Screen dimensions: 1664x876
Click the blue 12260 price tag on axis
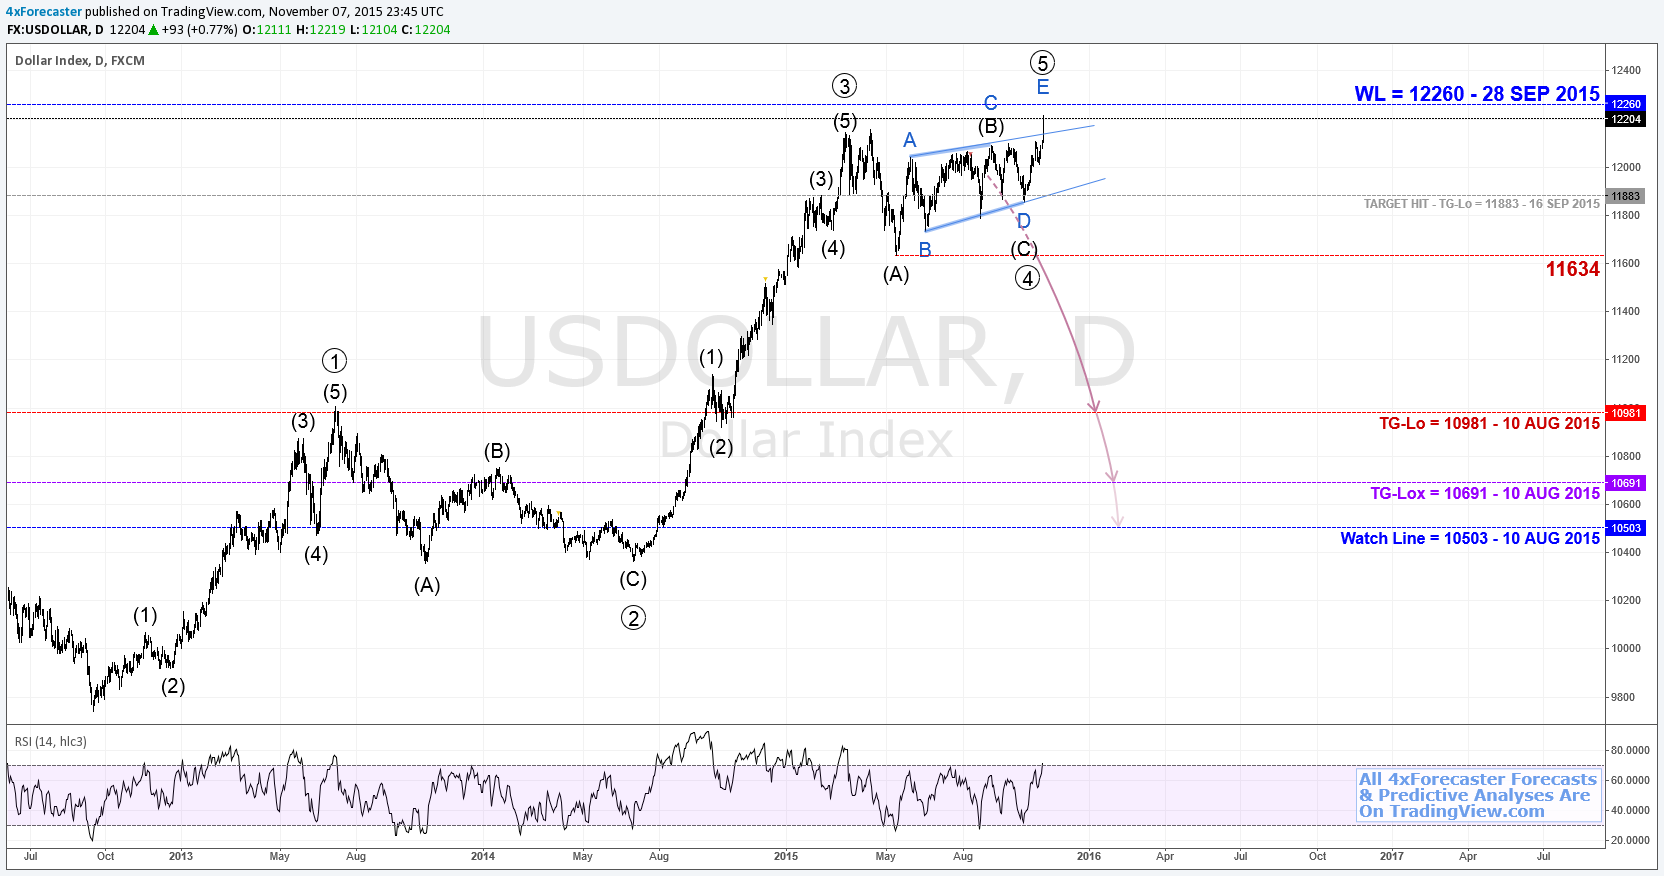pyautogui.click(x=1626, y=104)
